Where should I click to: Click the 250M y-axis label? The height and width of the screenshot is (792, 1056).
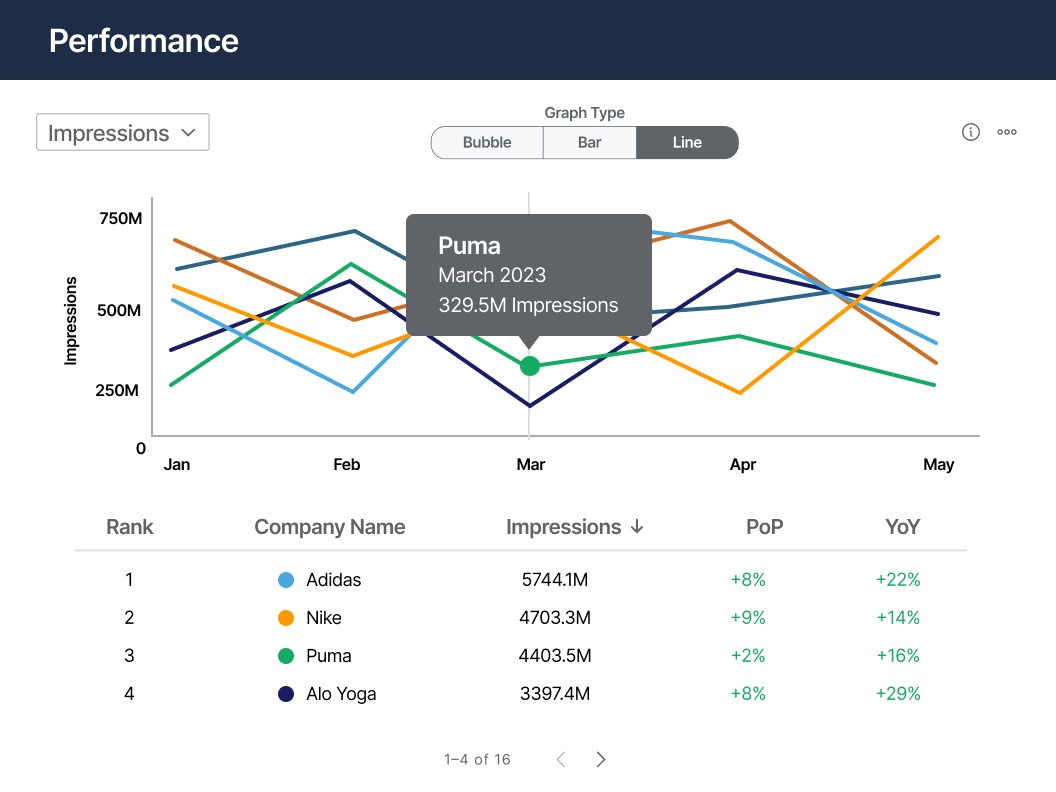pyautogui.click(x=117, y=391)
